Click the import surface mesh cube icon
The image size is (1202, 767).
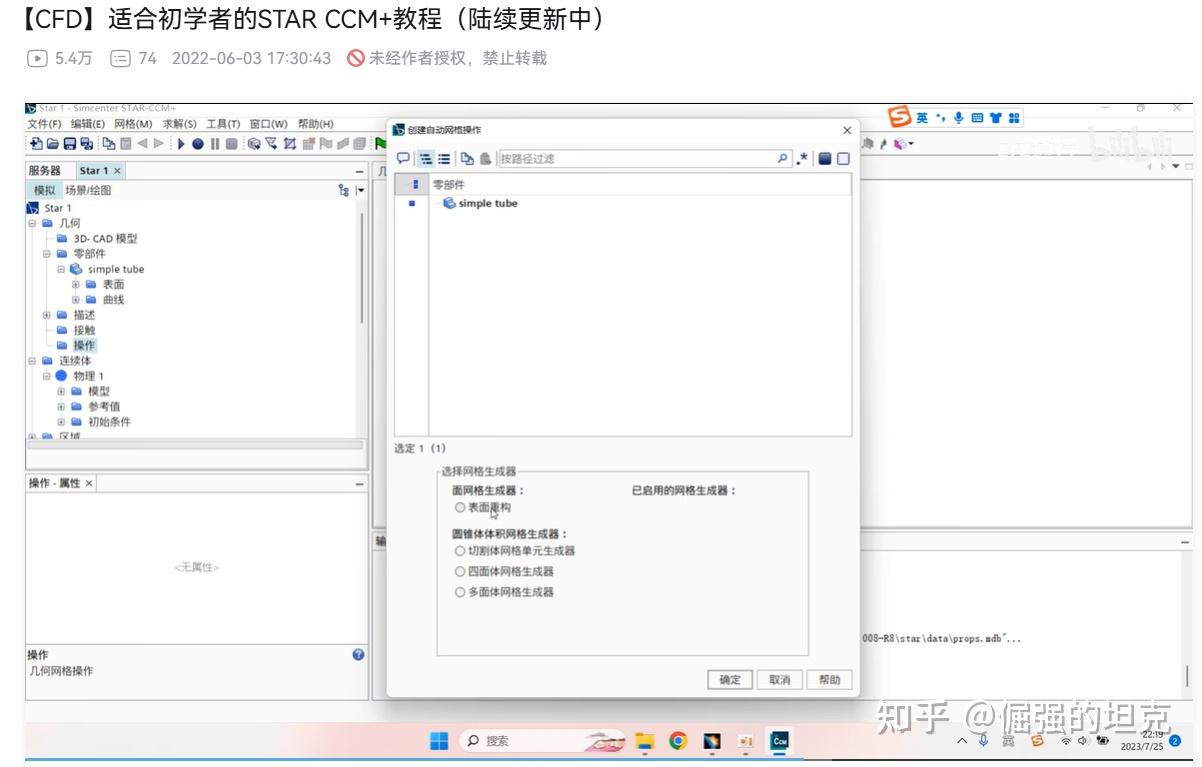pyautogui.click(x=254, y=144)
